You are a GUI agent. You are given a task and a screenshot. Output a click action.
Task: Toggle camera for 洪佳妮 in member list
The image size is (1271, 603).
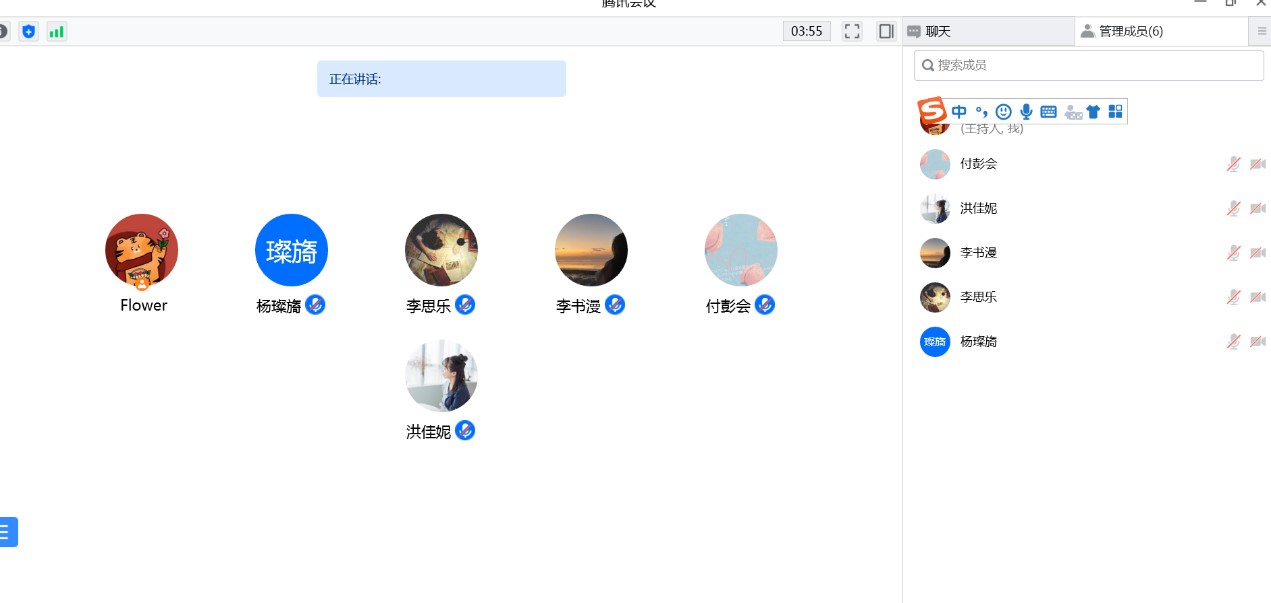(1257, 208)
